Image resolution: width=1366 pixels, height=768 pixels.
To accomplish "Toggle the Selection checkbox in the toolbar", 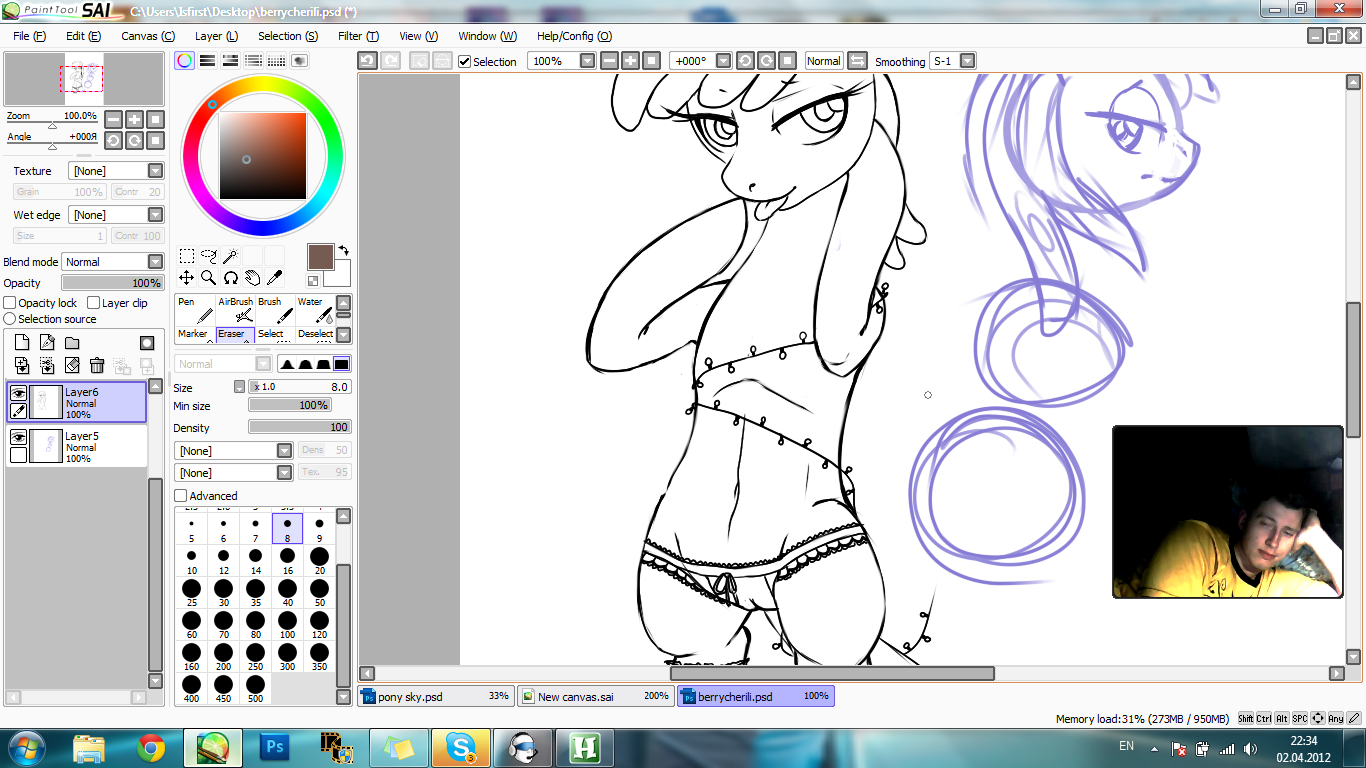I will click(x=465, y=61).
